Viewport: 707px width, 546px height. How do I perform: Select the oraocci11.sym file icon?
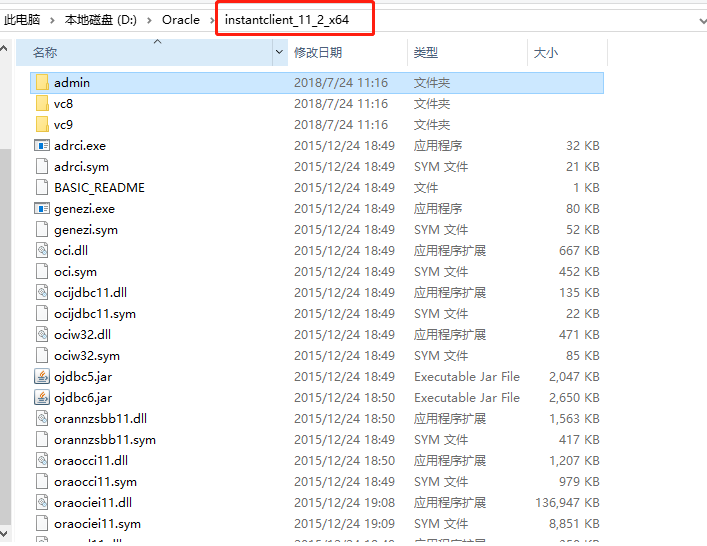[x=42, y=482]
